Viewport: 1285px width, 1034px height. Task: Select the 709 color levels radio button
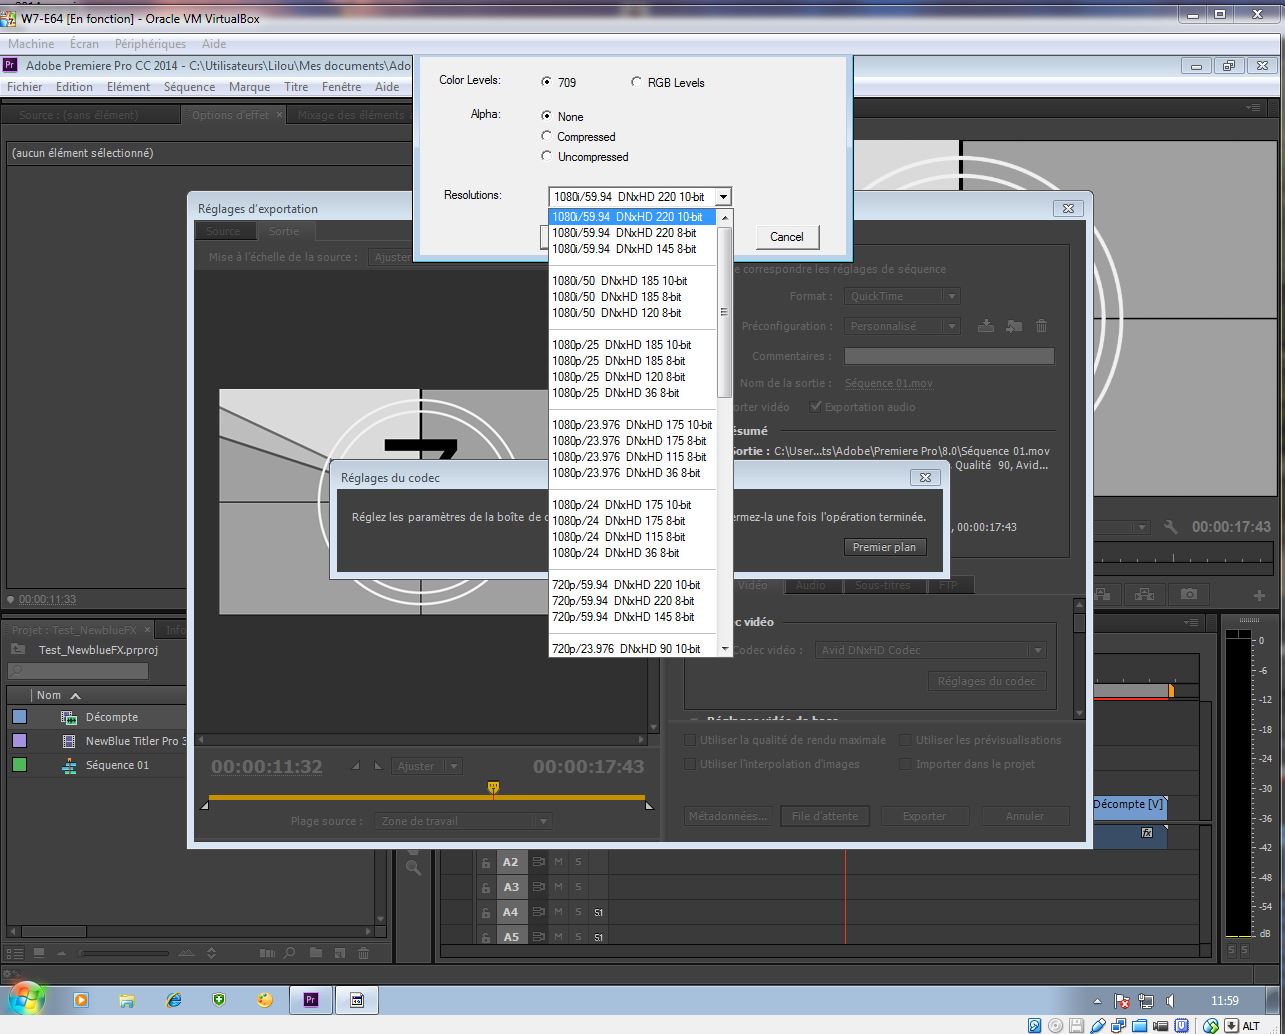click(546, 82)
